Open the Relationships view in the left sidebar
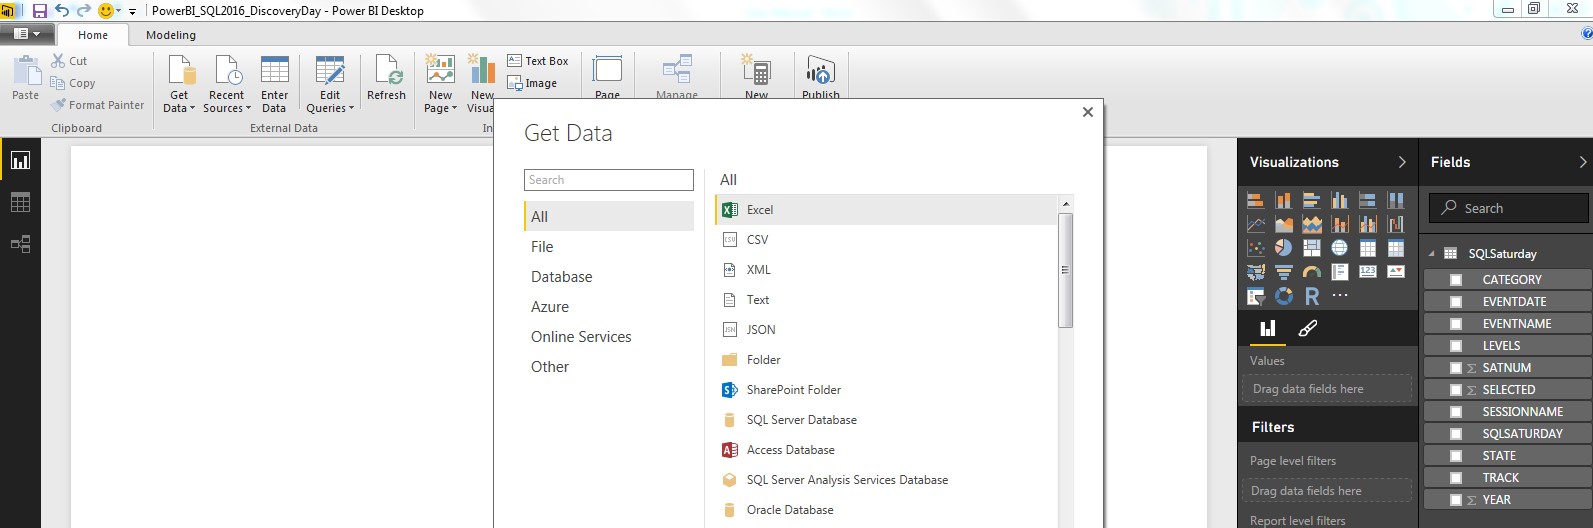This screenshot has height=528, width=1593. (x=20, y=244)
